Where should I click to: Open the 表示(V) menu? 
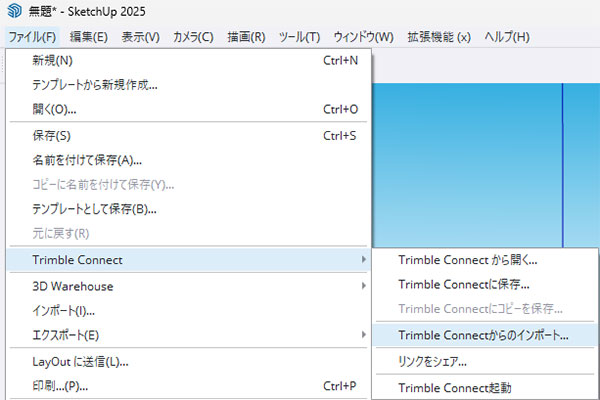(x=140, y=37)
